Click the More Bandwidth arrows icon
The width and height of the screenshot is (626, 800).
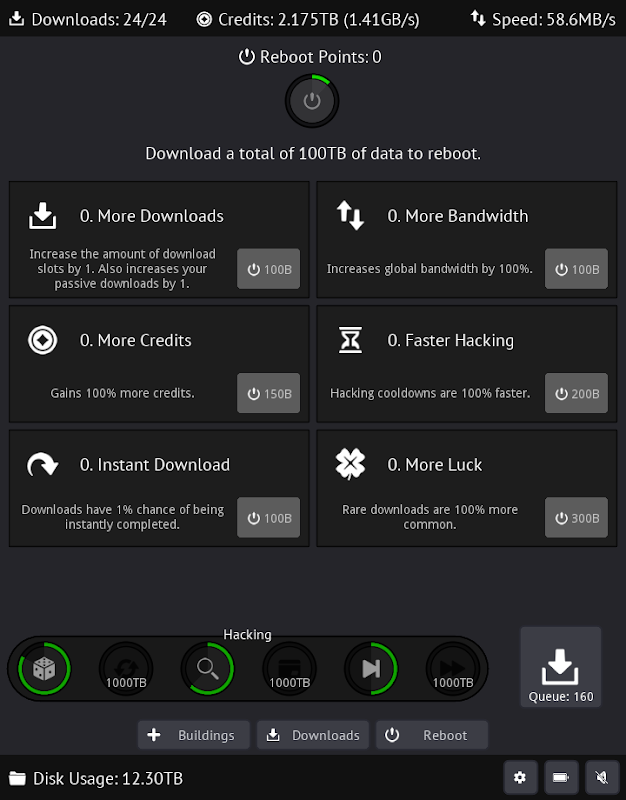tap(350, 215)
